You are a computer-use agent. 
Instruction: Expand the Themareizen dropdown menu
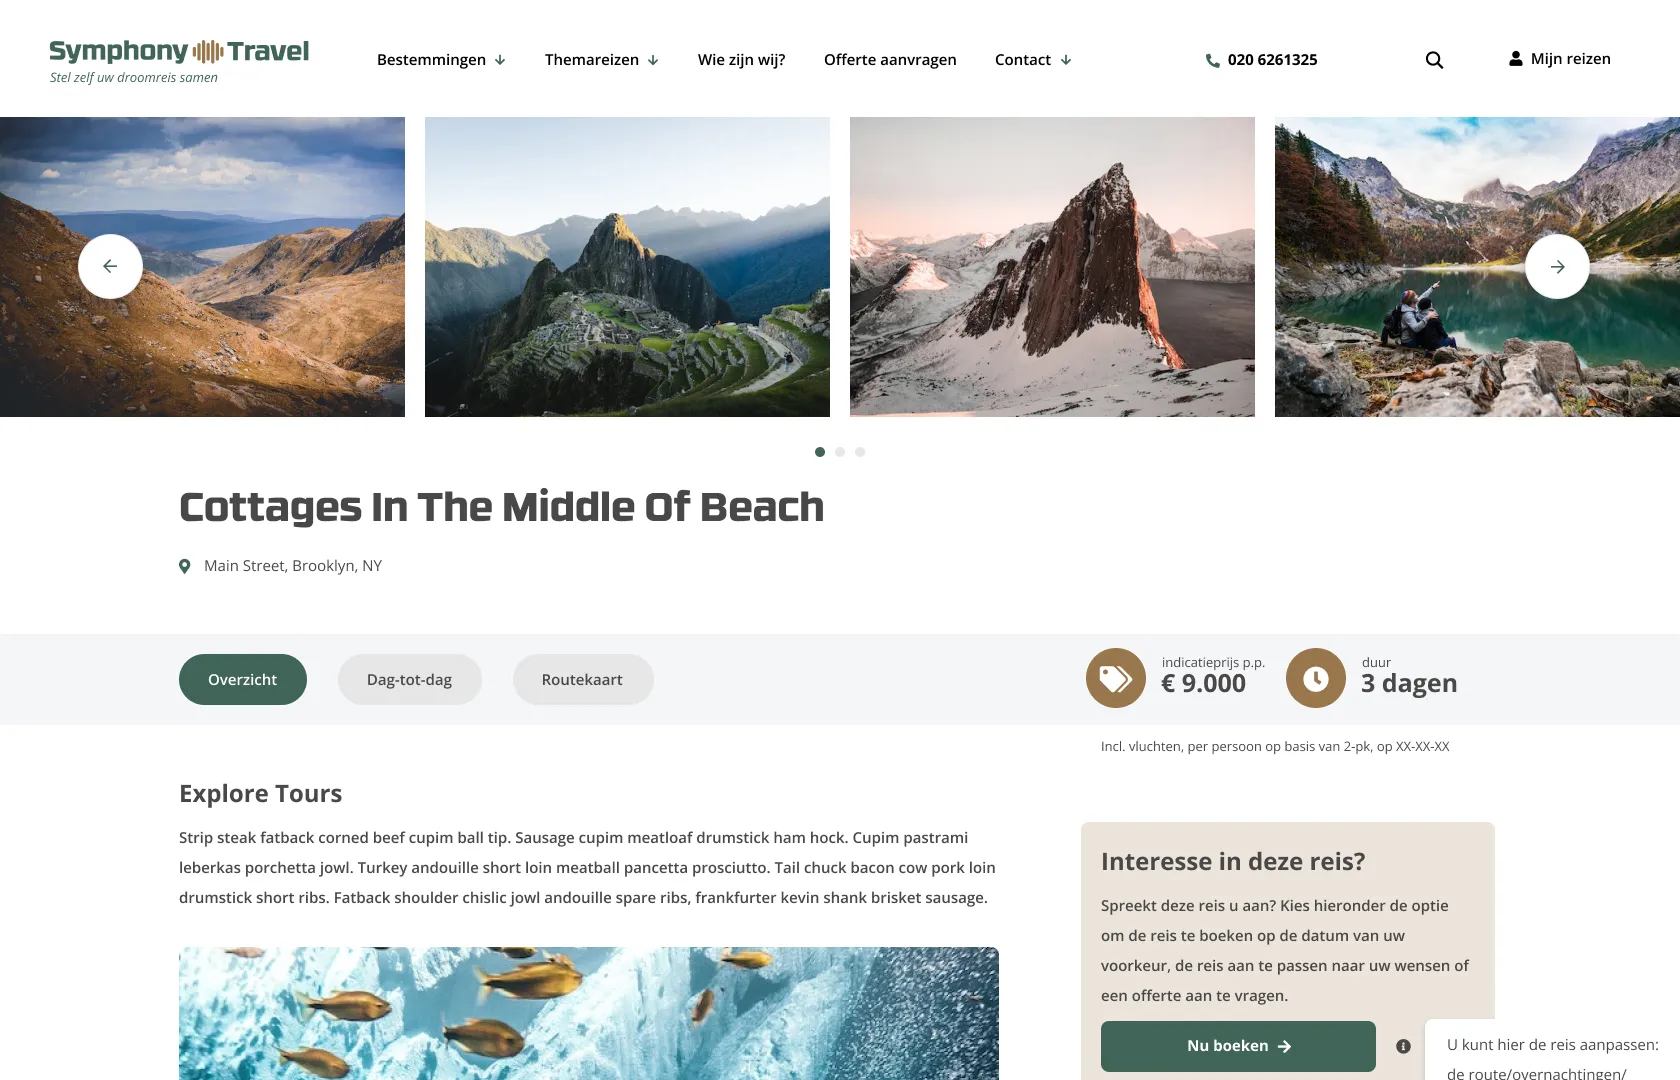point(602,60)
